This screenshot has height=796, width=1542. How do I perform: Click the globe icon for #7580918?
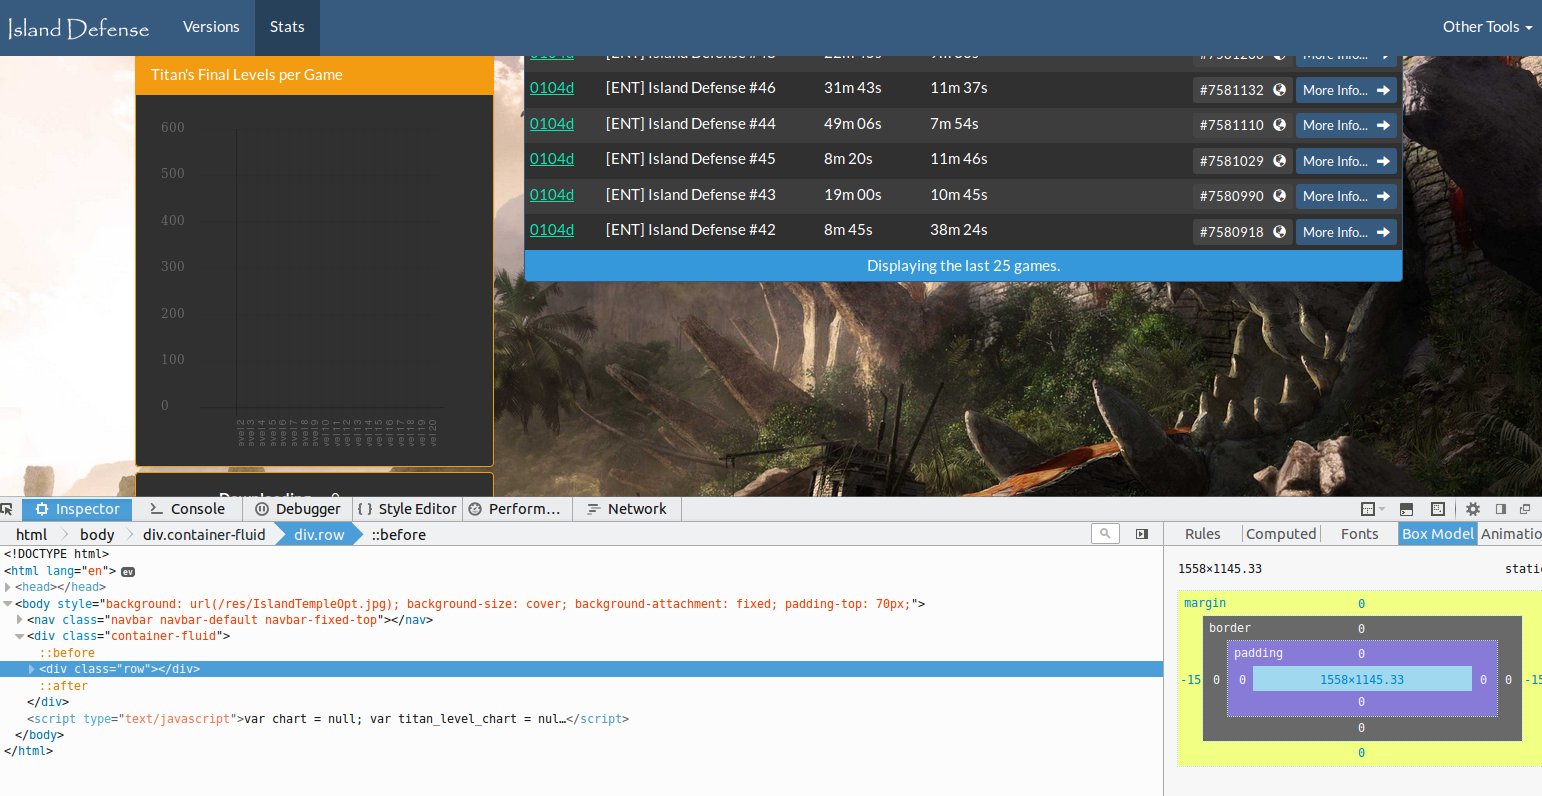coord(1279,232)
